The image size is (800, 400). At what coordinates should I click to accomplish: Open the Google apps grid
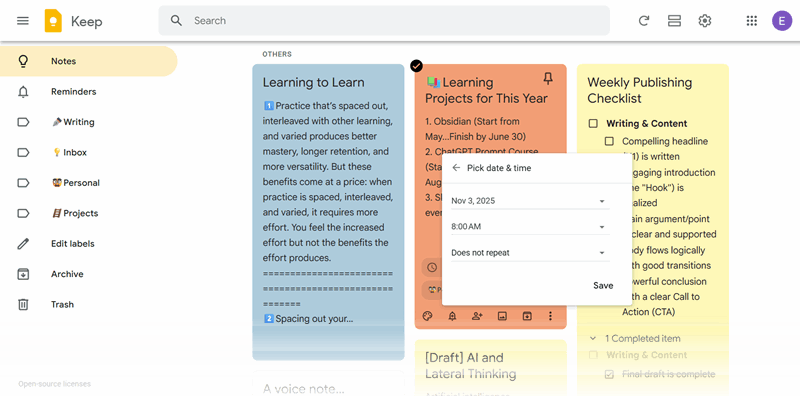752,20
